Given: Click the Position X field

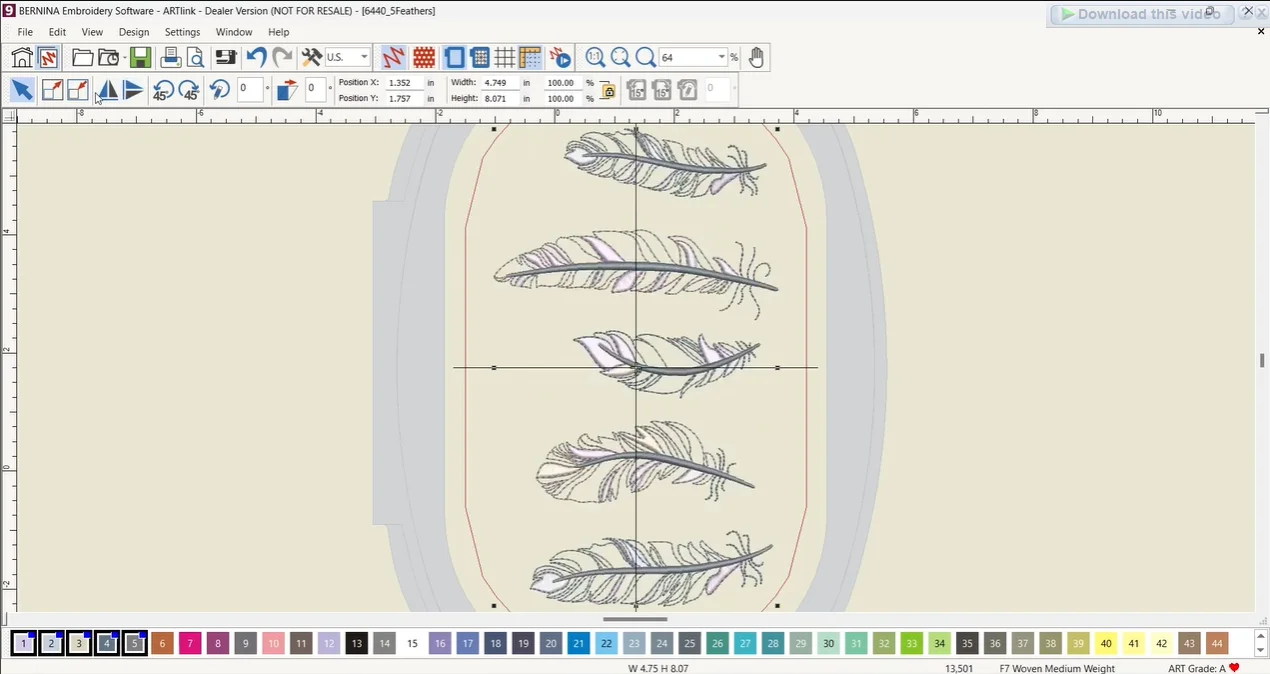Looking at the screenshot, I should (x=404, y=83).
